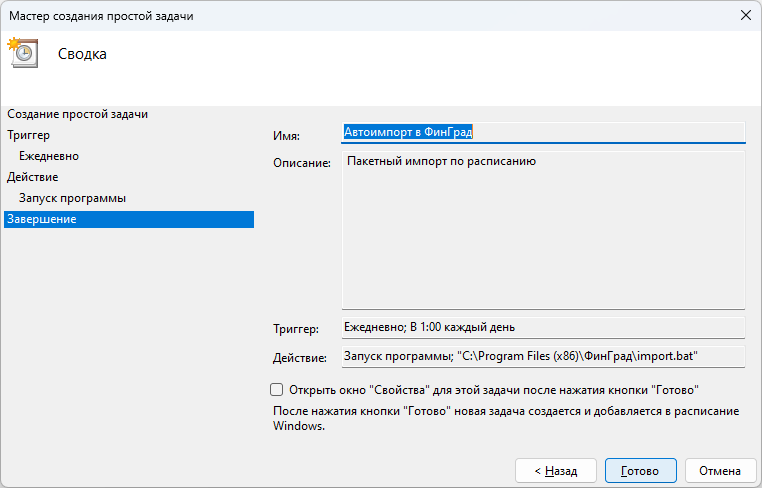The height and width of the screenshot is (488, 762).
Task: Open the Ежедневно sub-step
Action: (x=49, y=156)
